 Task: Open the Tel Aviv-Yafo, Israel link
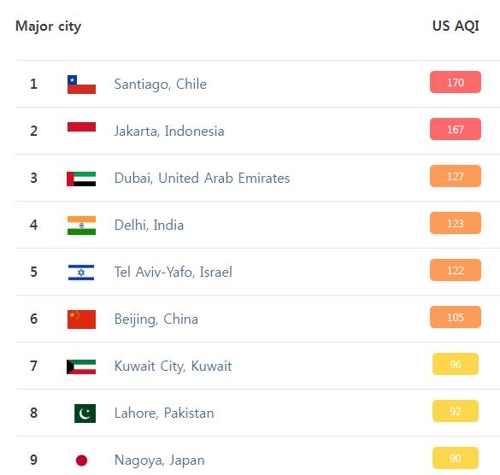pyautogui.click(x=173, y=272)
